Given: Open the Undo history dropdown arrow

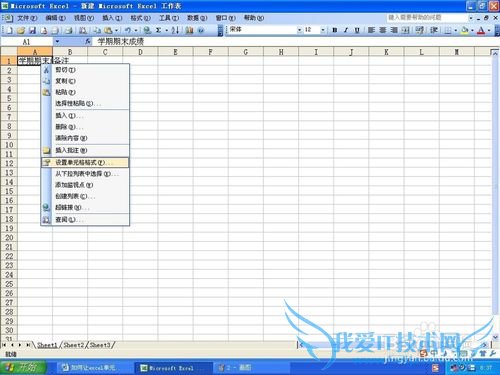Looking at the screenshot, I should [136, 30].
